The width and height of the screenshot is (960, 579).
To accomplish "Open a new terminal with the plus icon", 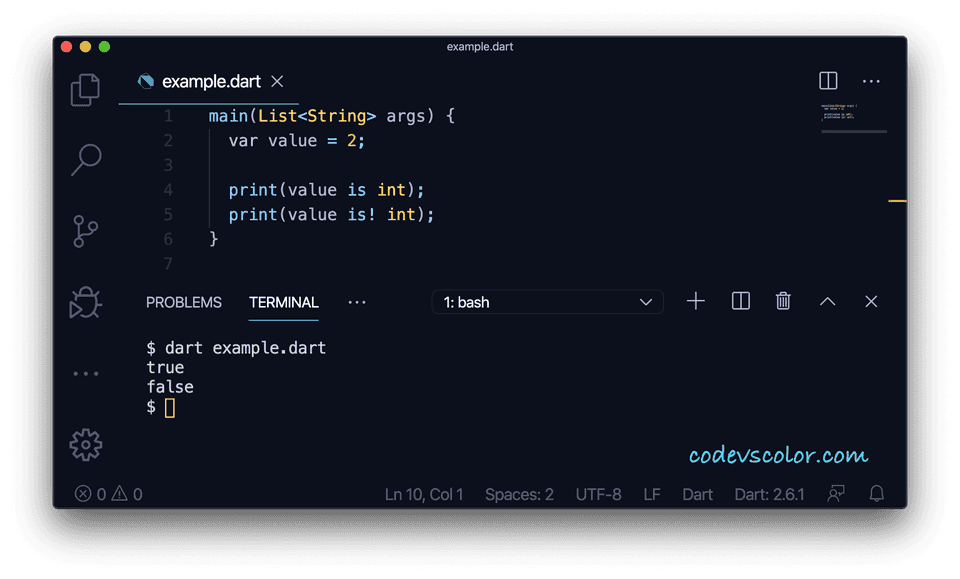I will [x=695, y=301].
